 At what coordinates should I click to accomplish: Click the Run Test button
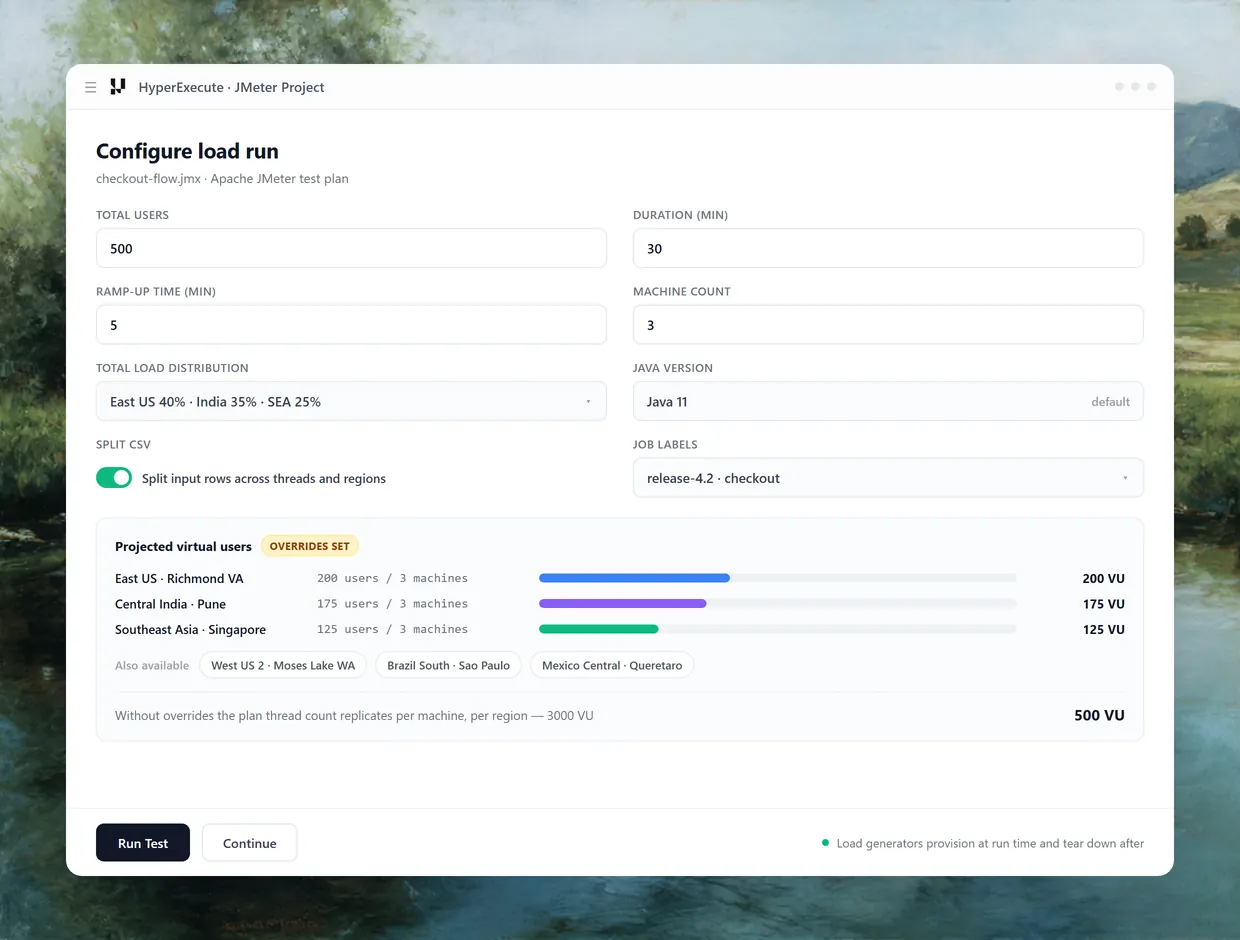tap(143, 843)
